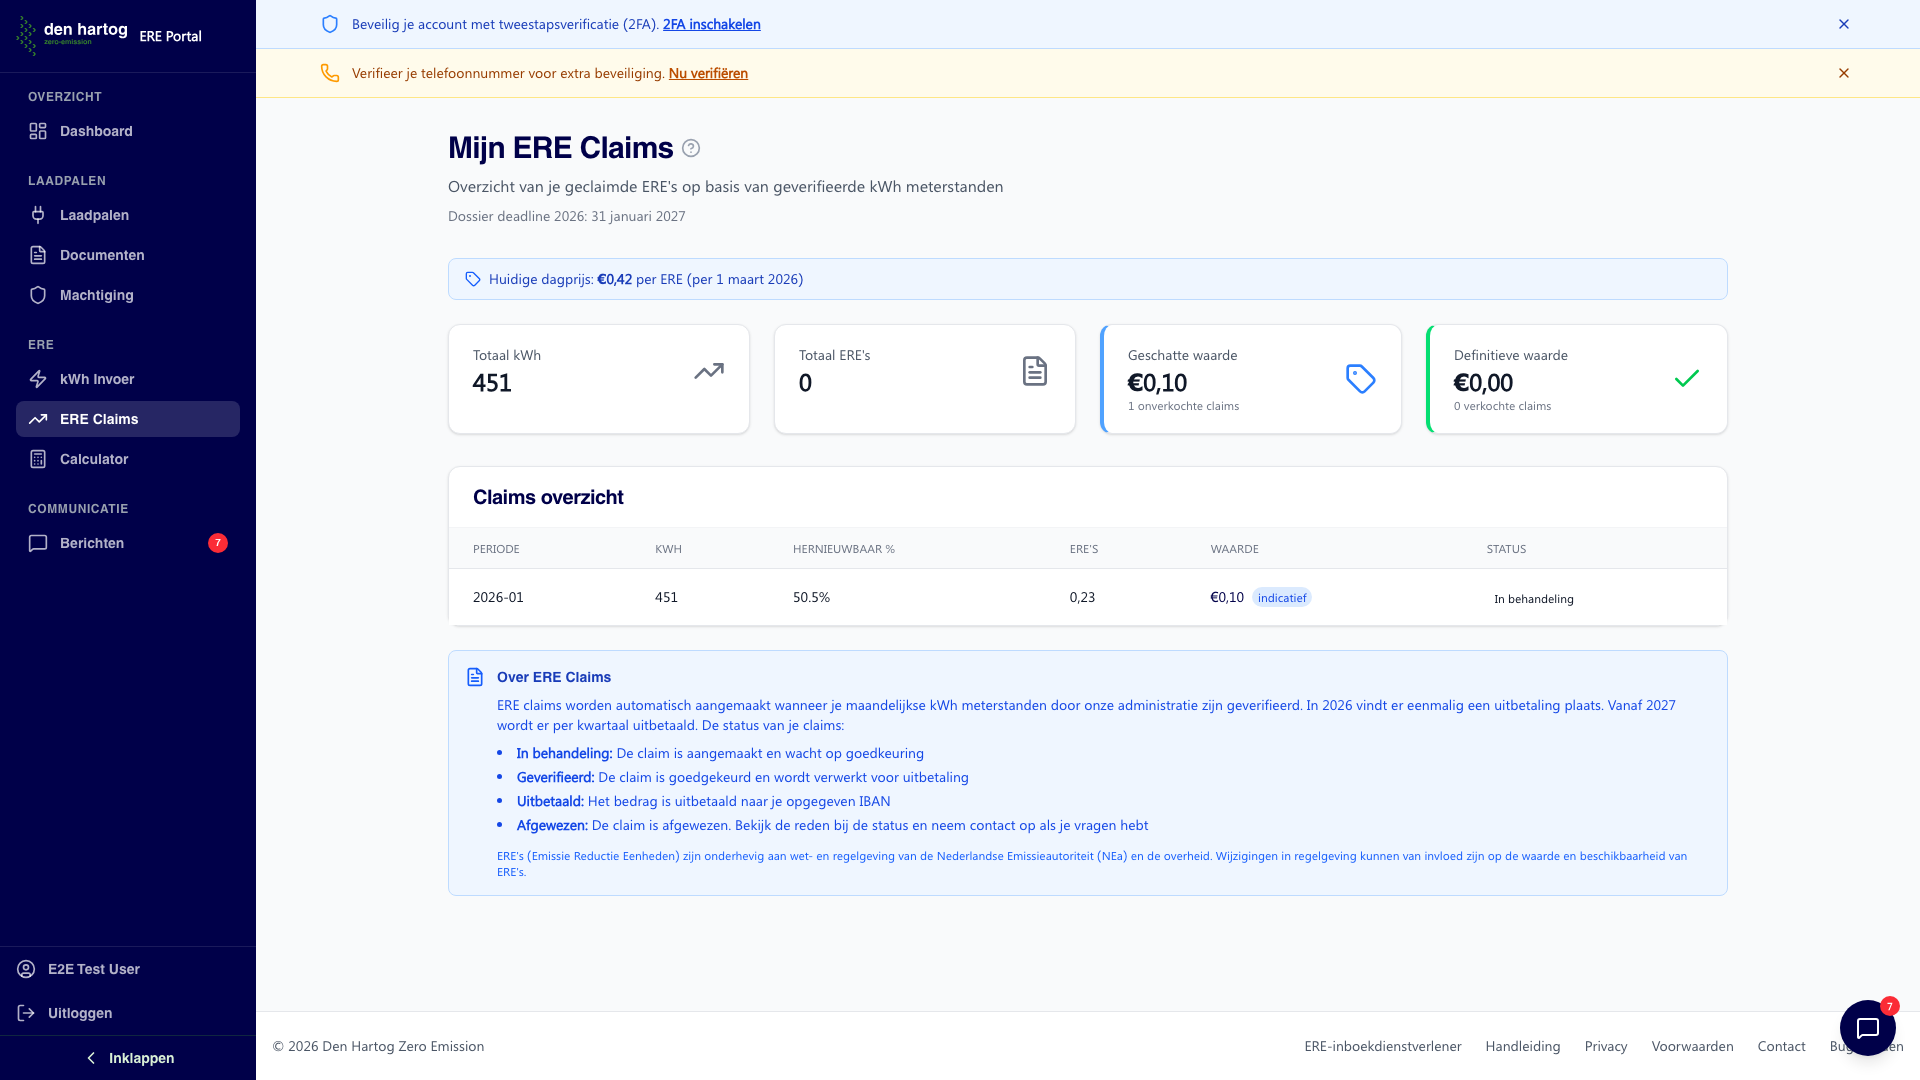
Task: Click the Laadpalen plug icon
Action: [38, 215]
